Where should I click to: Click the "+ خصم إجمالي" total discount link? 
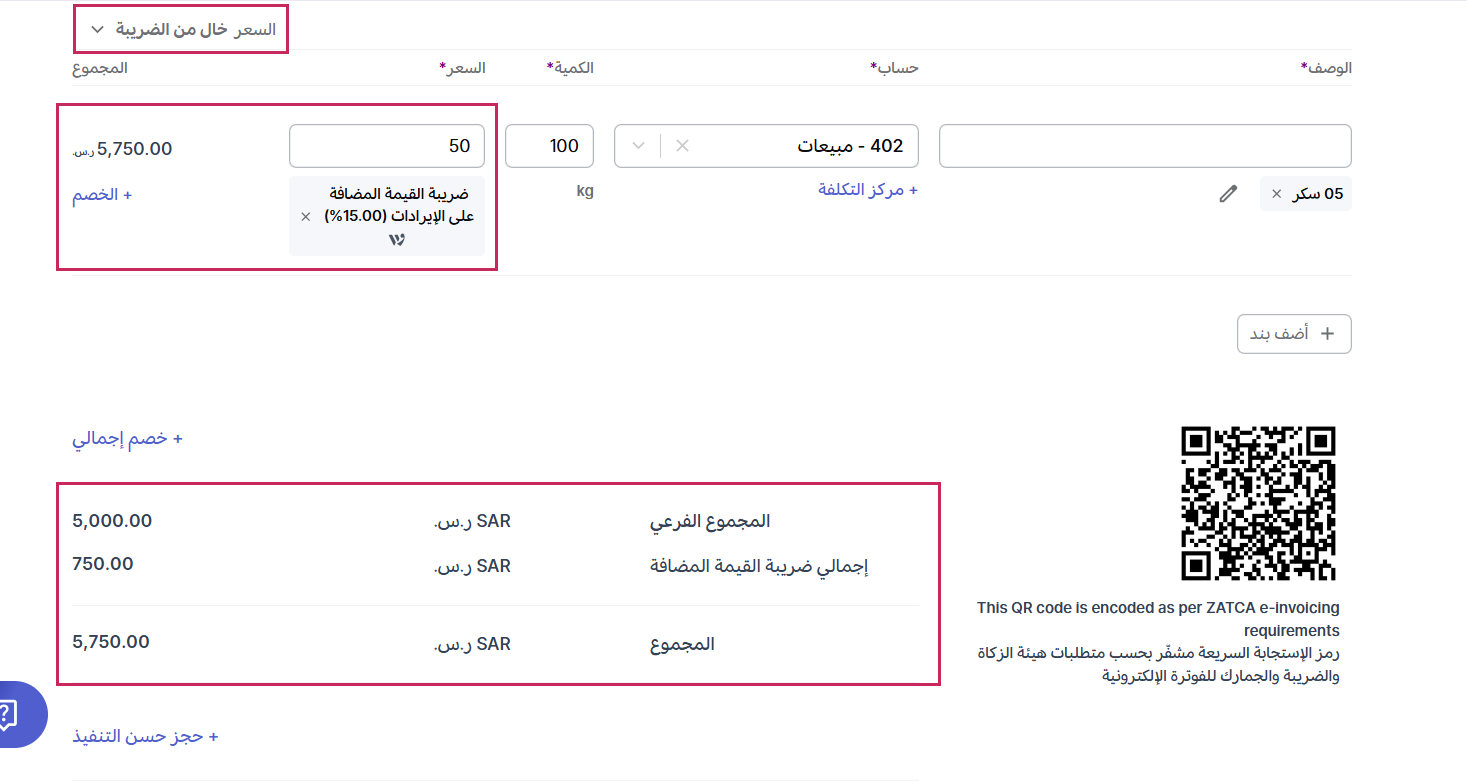(x=127, y=439)
